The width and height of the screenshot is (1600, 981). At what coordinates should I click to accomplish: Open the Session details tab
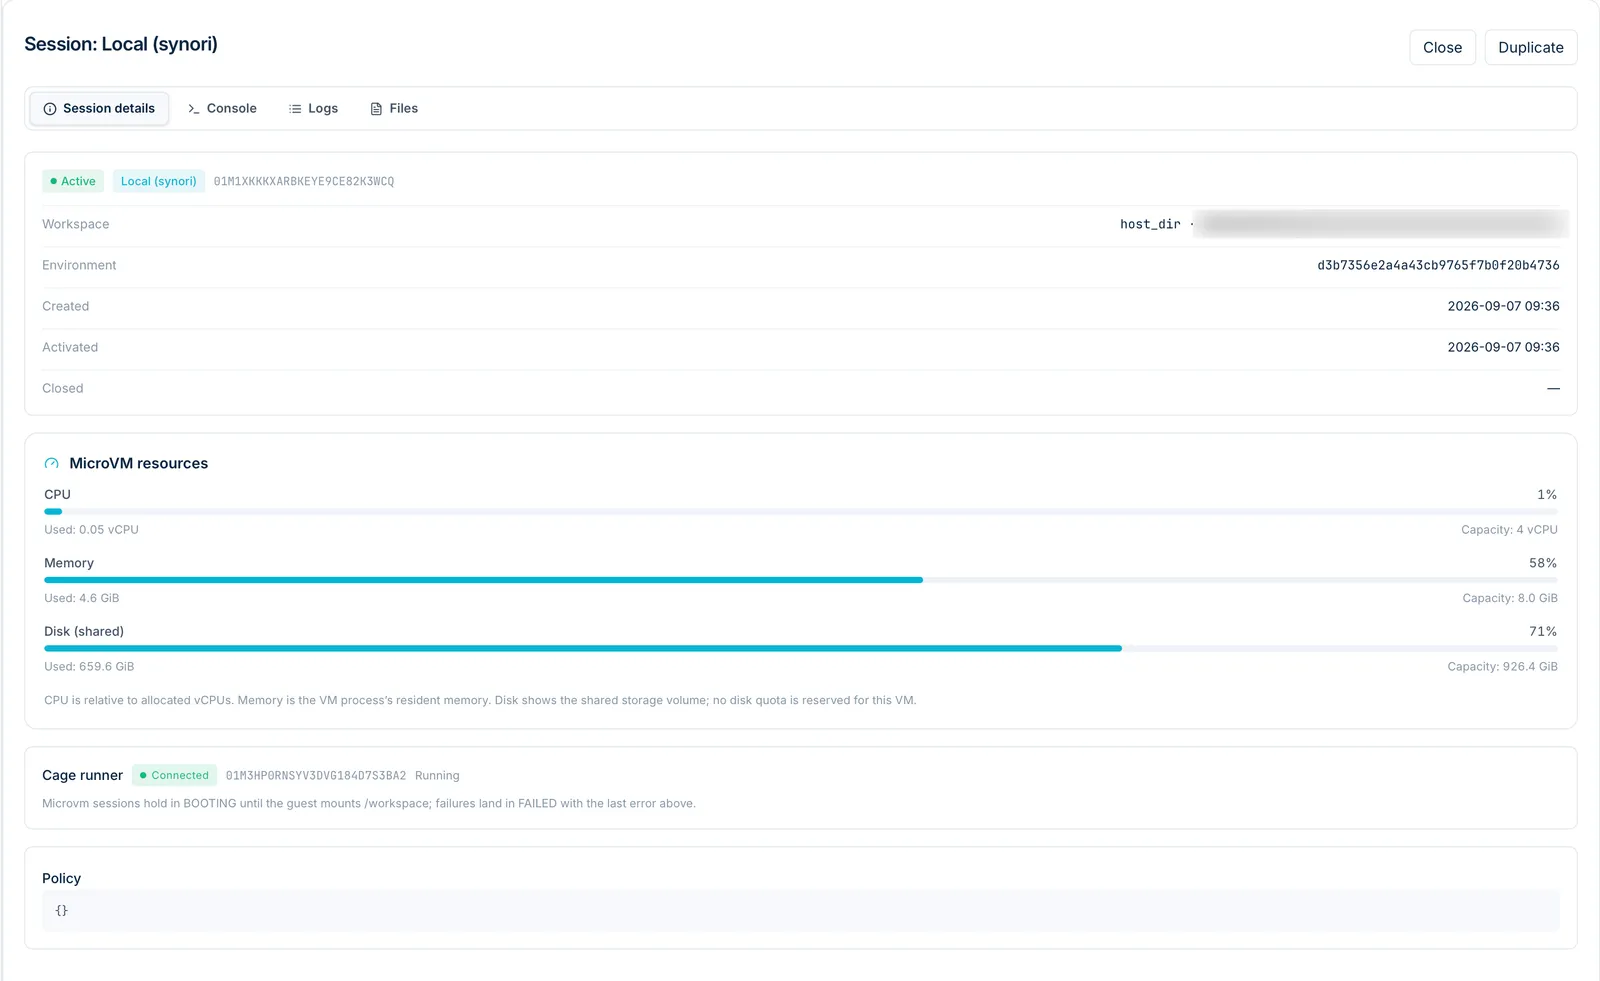[99, 108]
